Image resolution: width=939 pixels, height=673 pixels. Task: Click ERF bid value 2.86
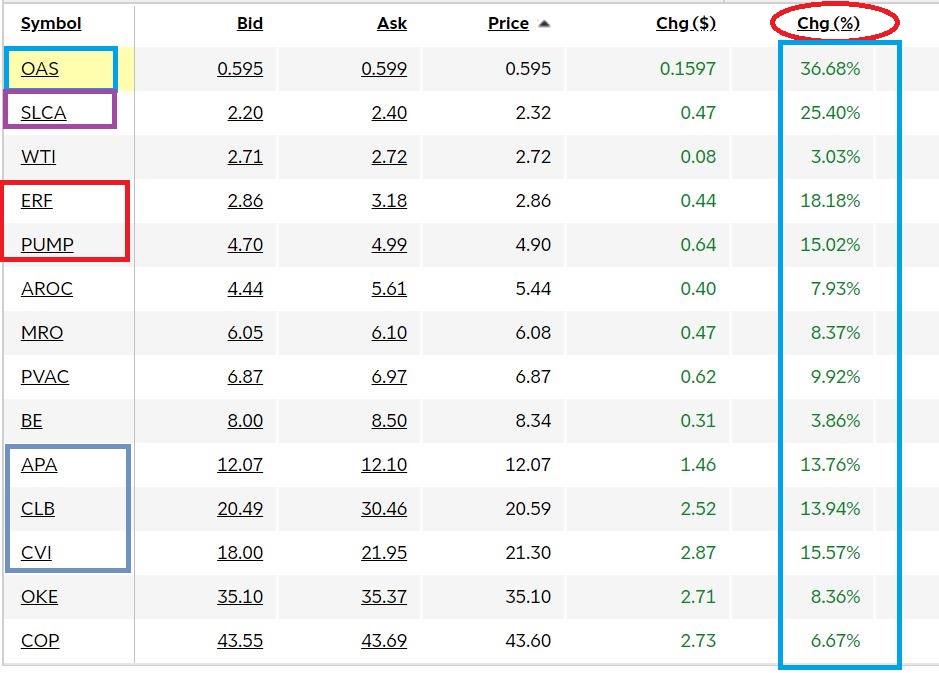pos(246,201)
